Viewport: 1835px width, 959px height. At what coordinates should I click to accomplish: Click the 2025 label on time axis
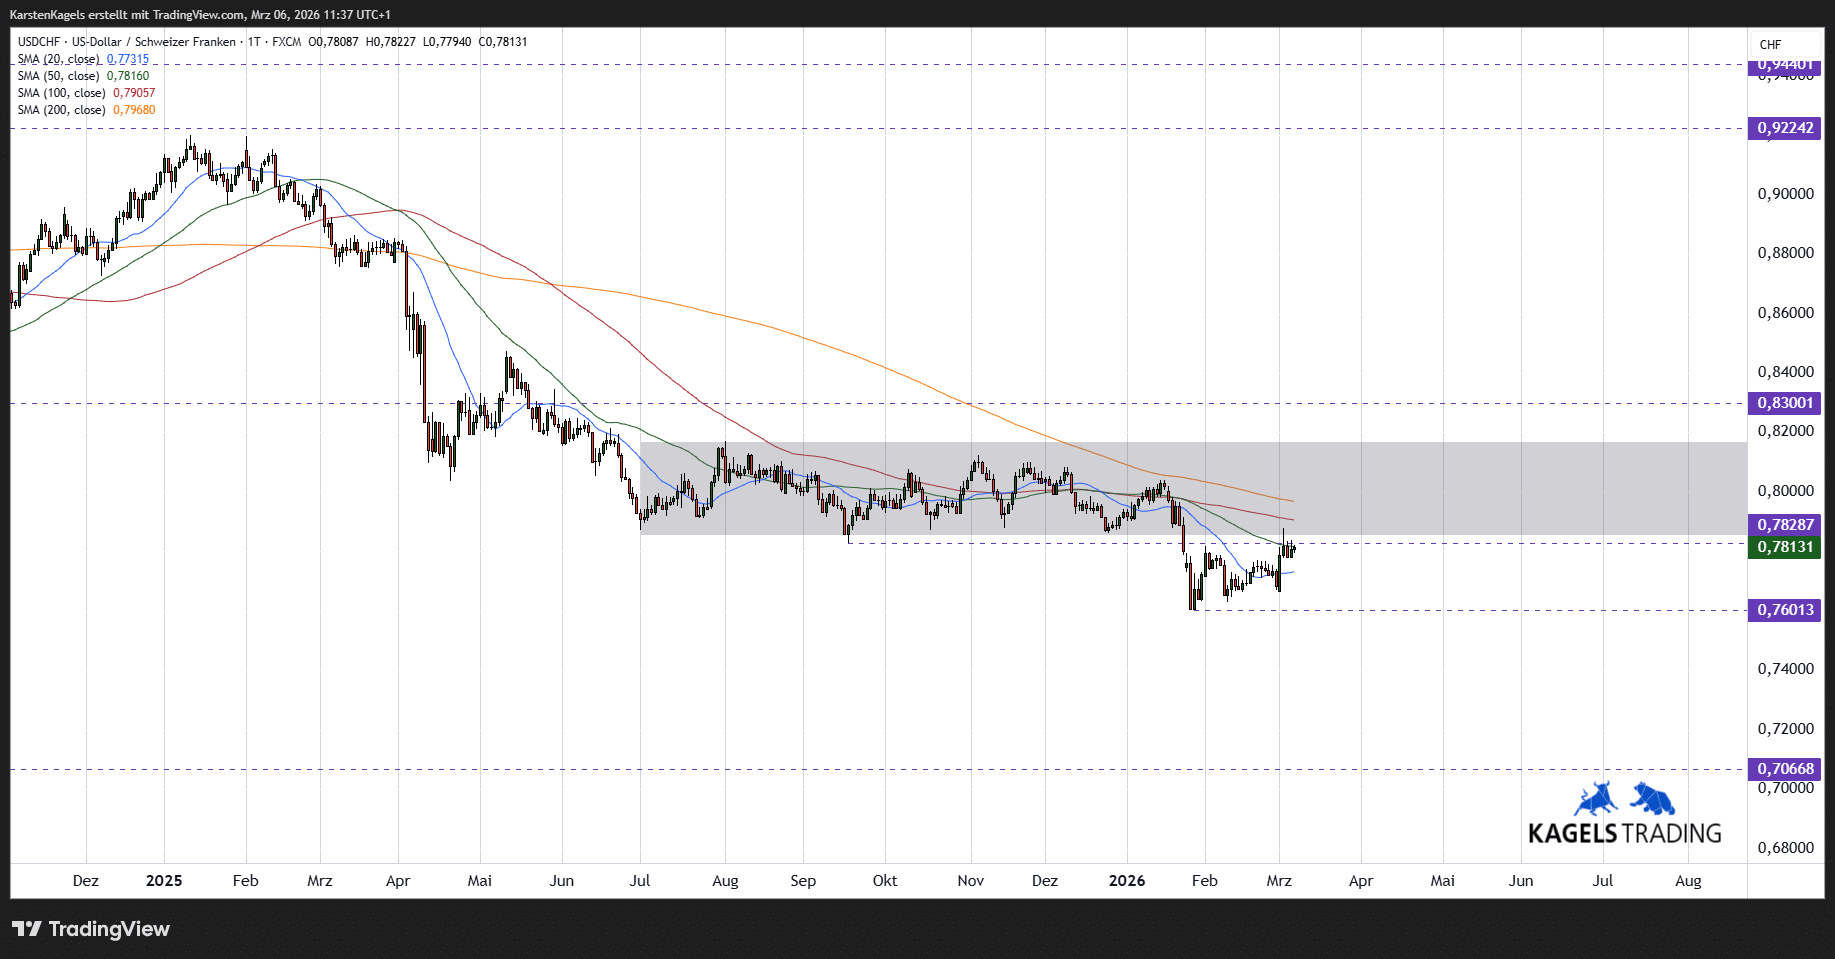tap(164, 881)
